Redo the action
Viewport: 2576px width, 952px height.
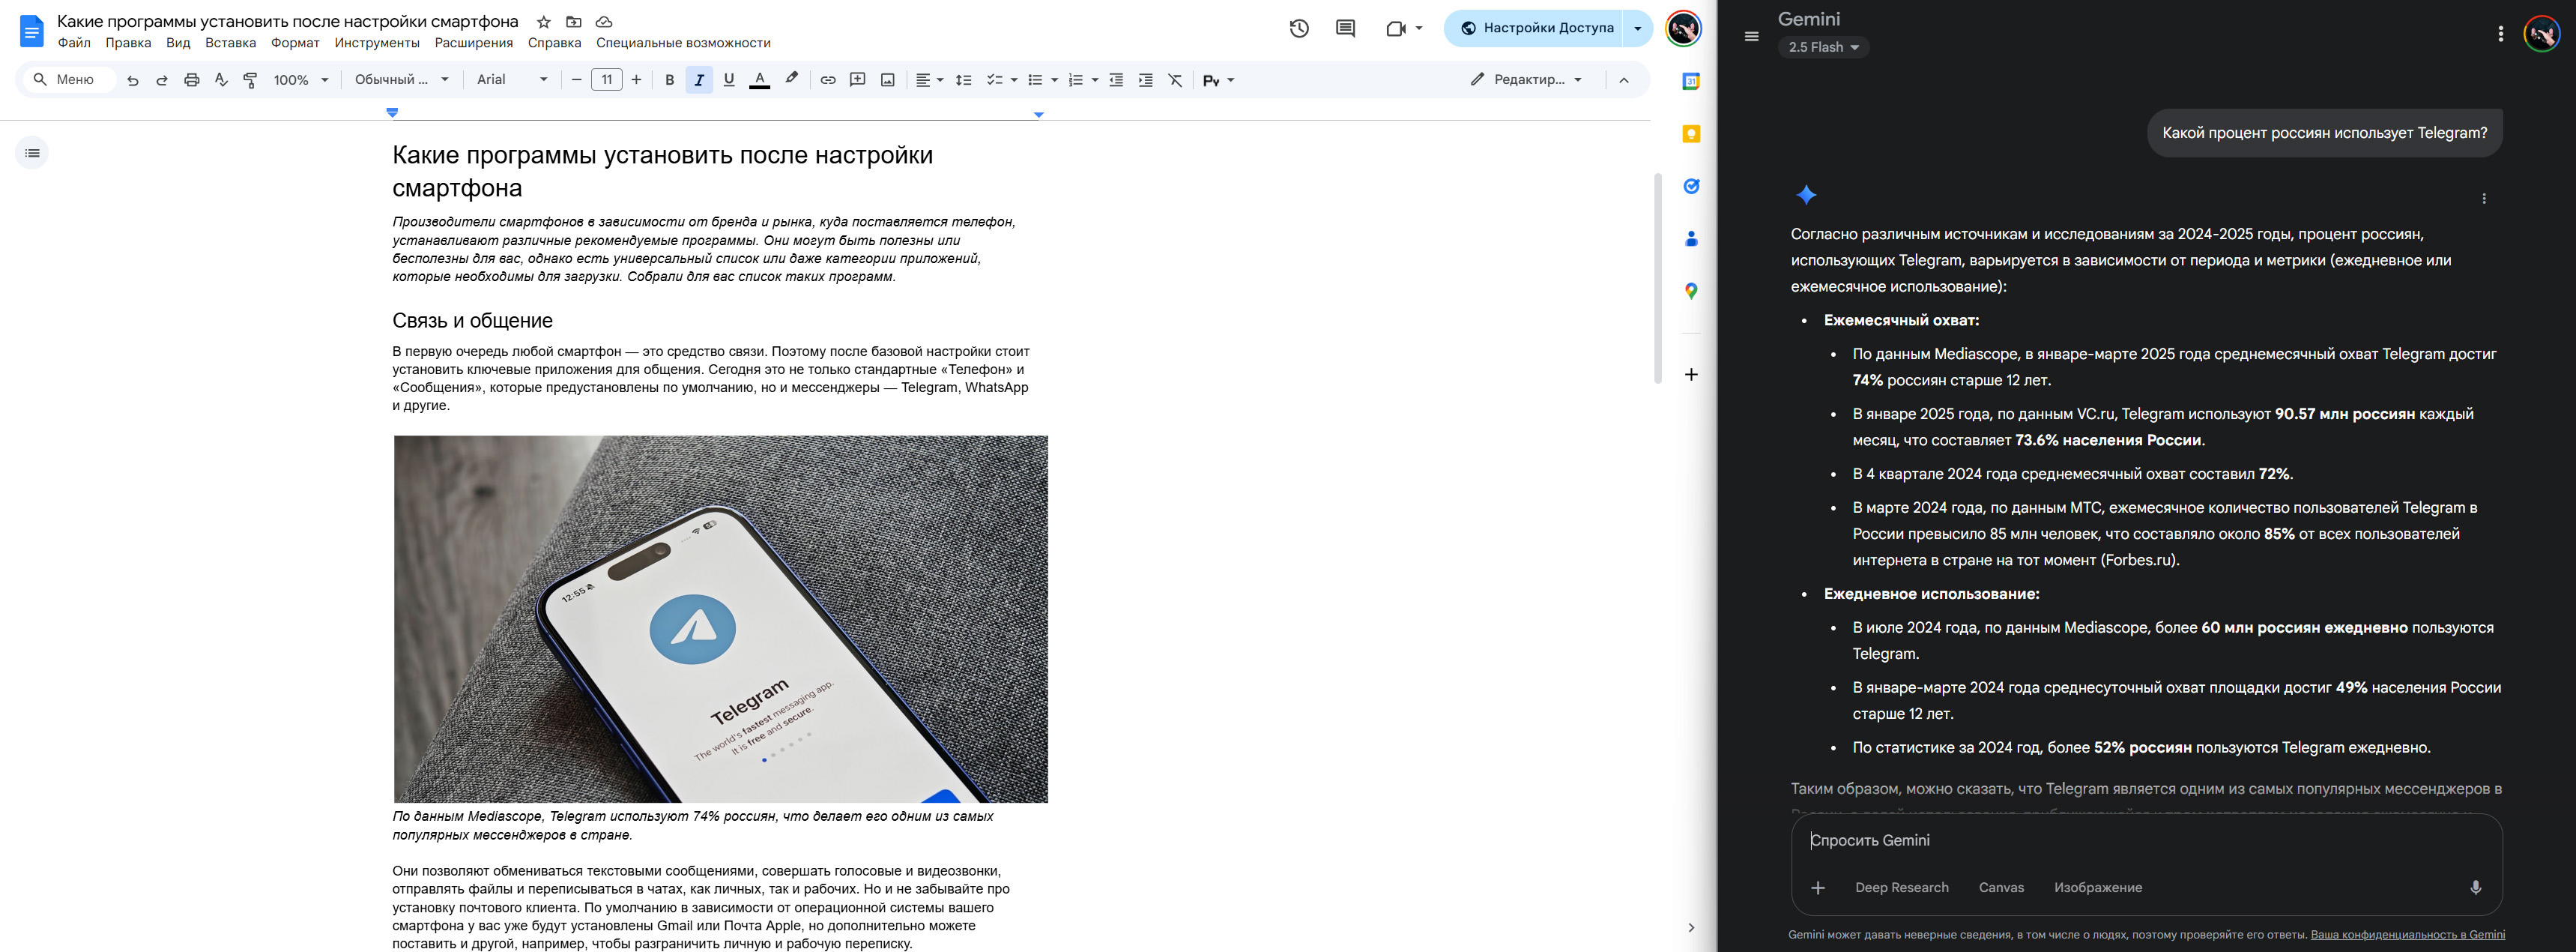click(162, 80)
